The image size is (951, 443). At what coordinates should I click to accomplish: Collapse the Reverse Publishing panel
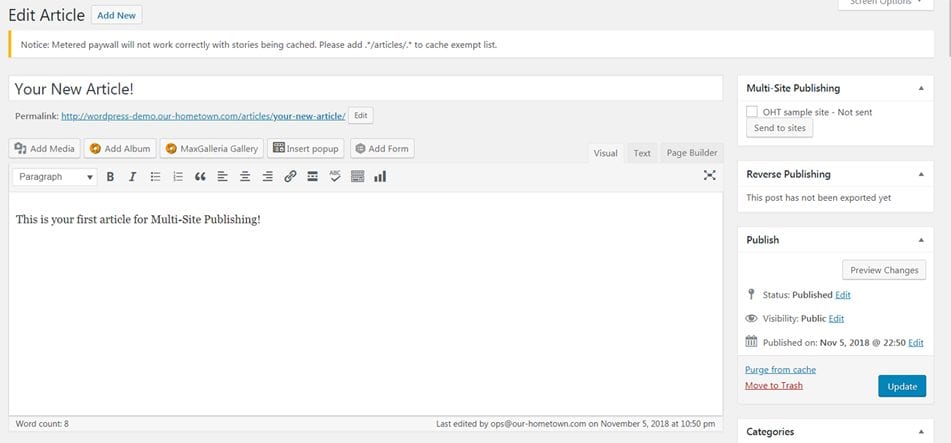pos(921,174)
